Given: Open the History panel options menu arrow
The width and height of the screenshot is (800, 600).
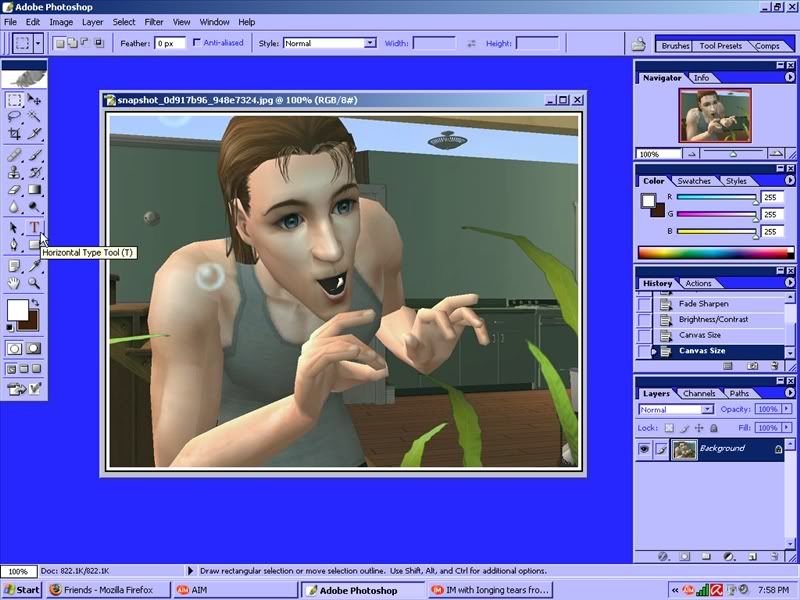Looking at the screenshot, I should tap(789, 282).
